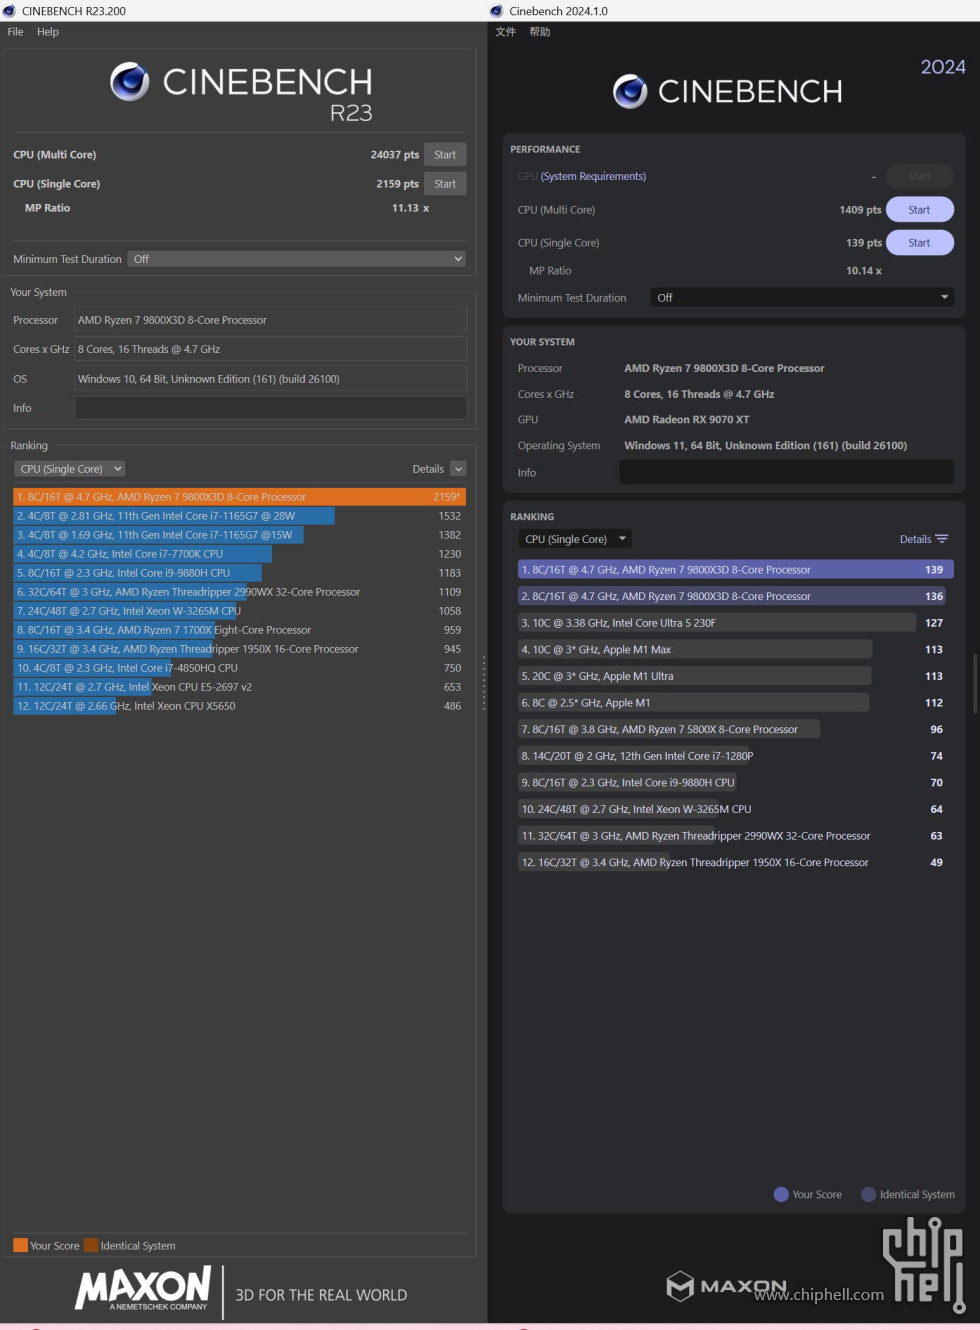Open the 2024 Minimum Test Duration dropdown
Viewport: 980px width, 1330px height.
tap(802, 298)
